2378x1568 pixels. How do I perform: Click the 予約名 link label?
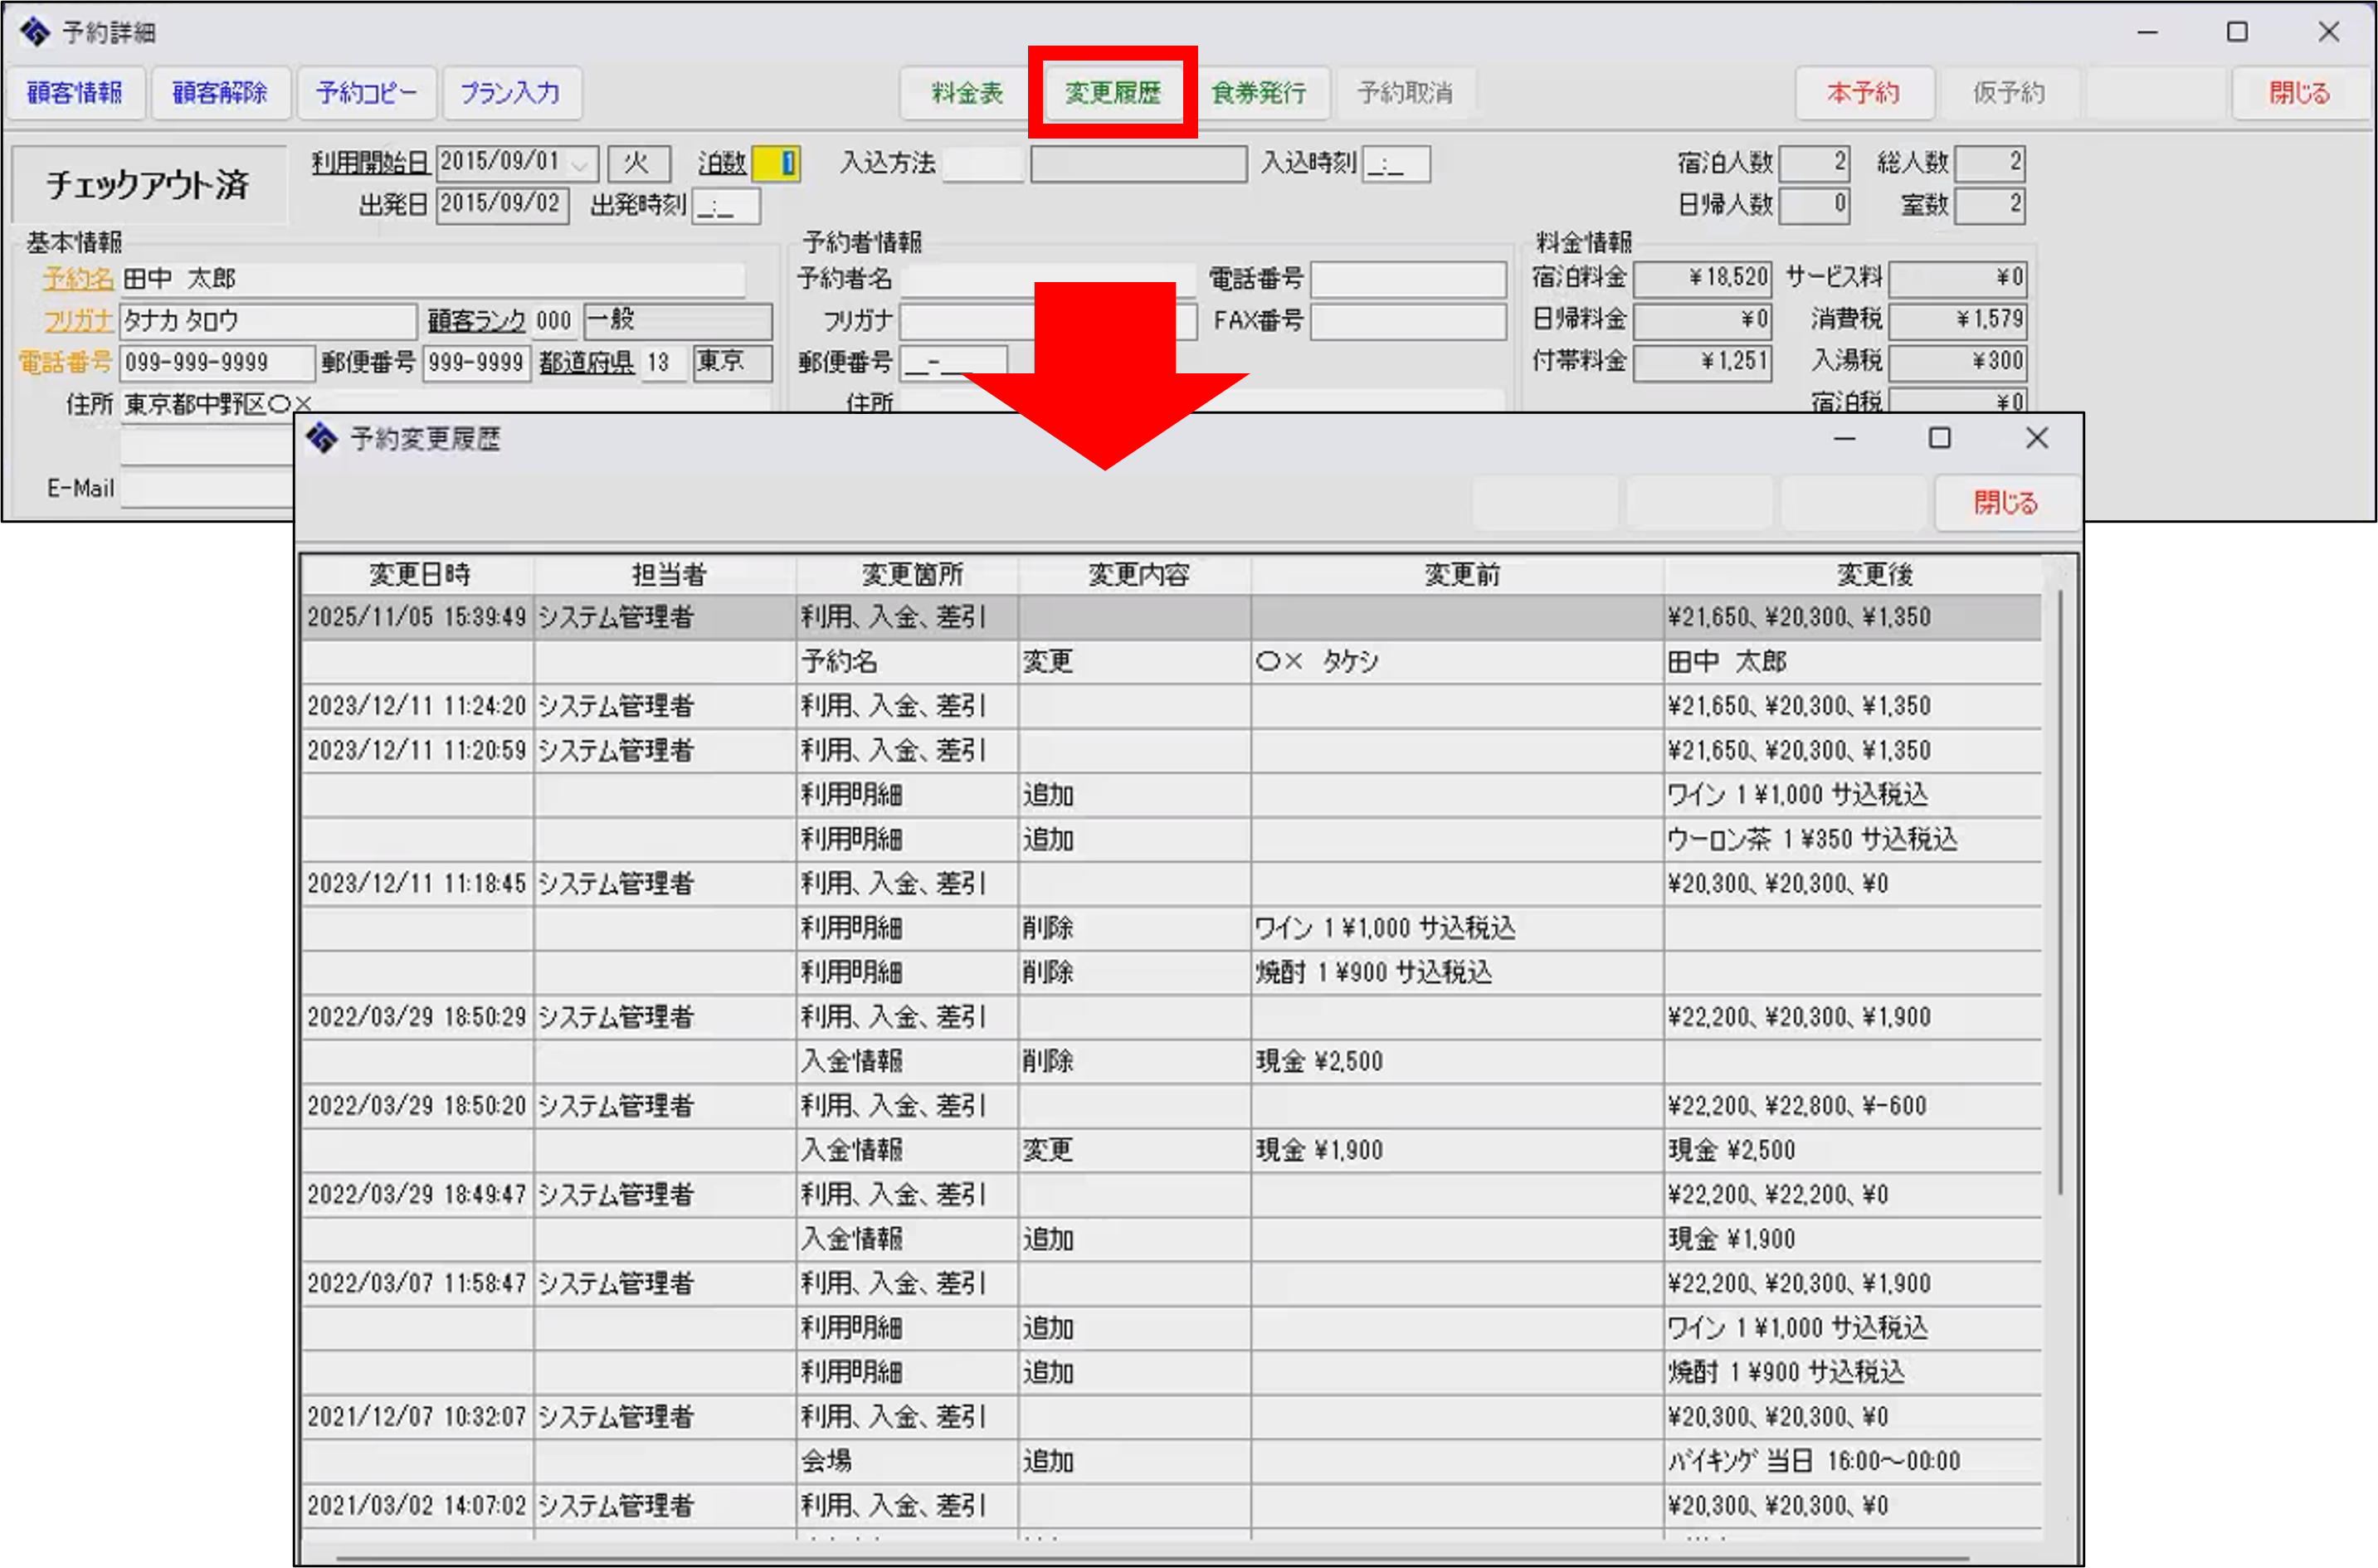tap(78, 279)
